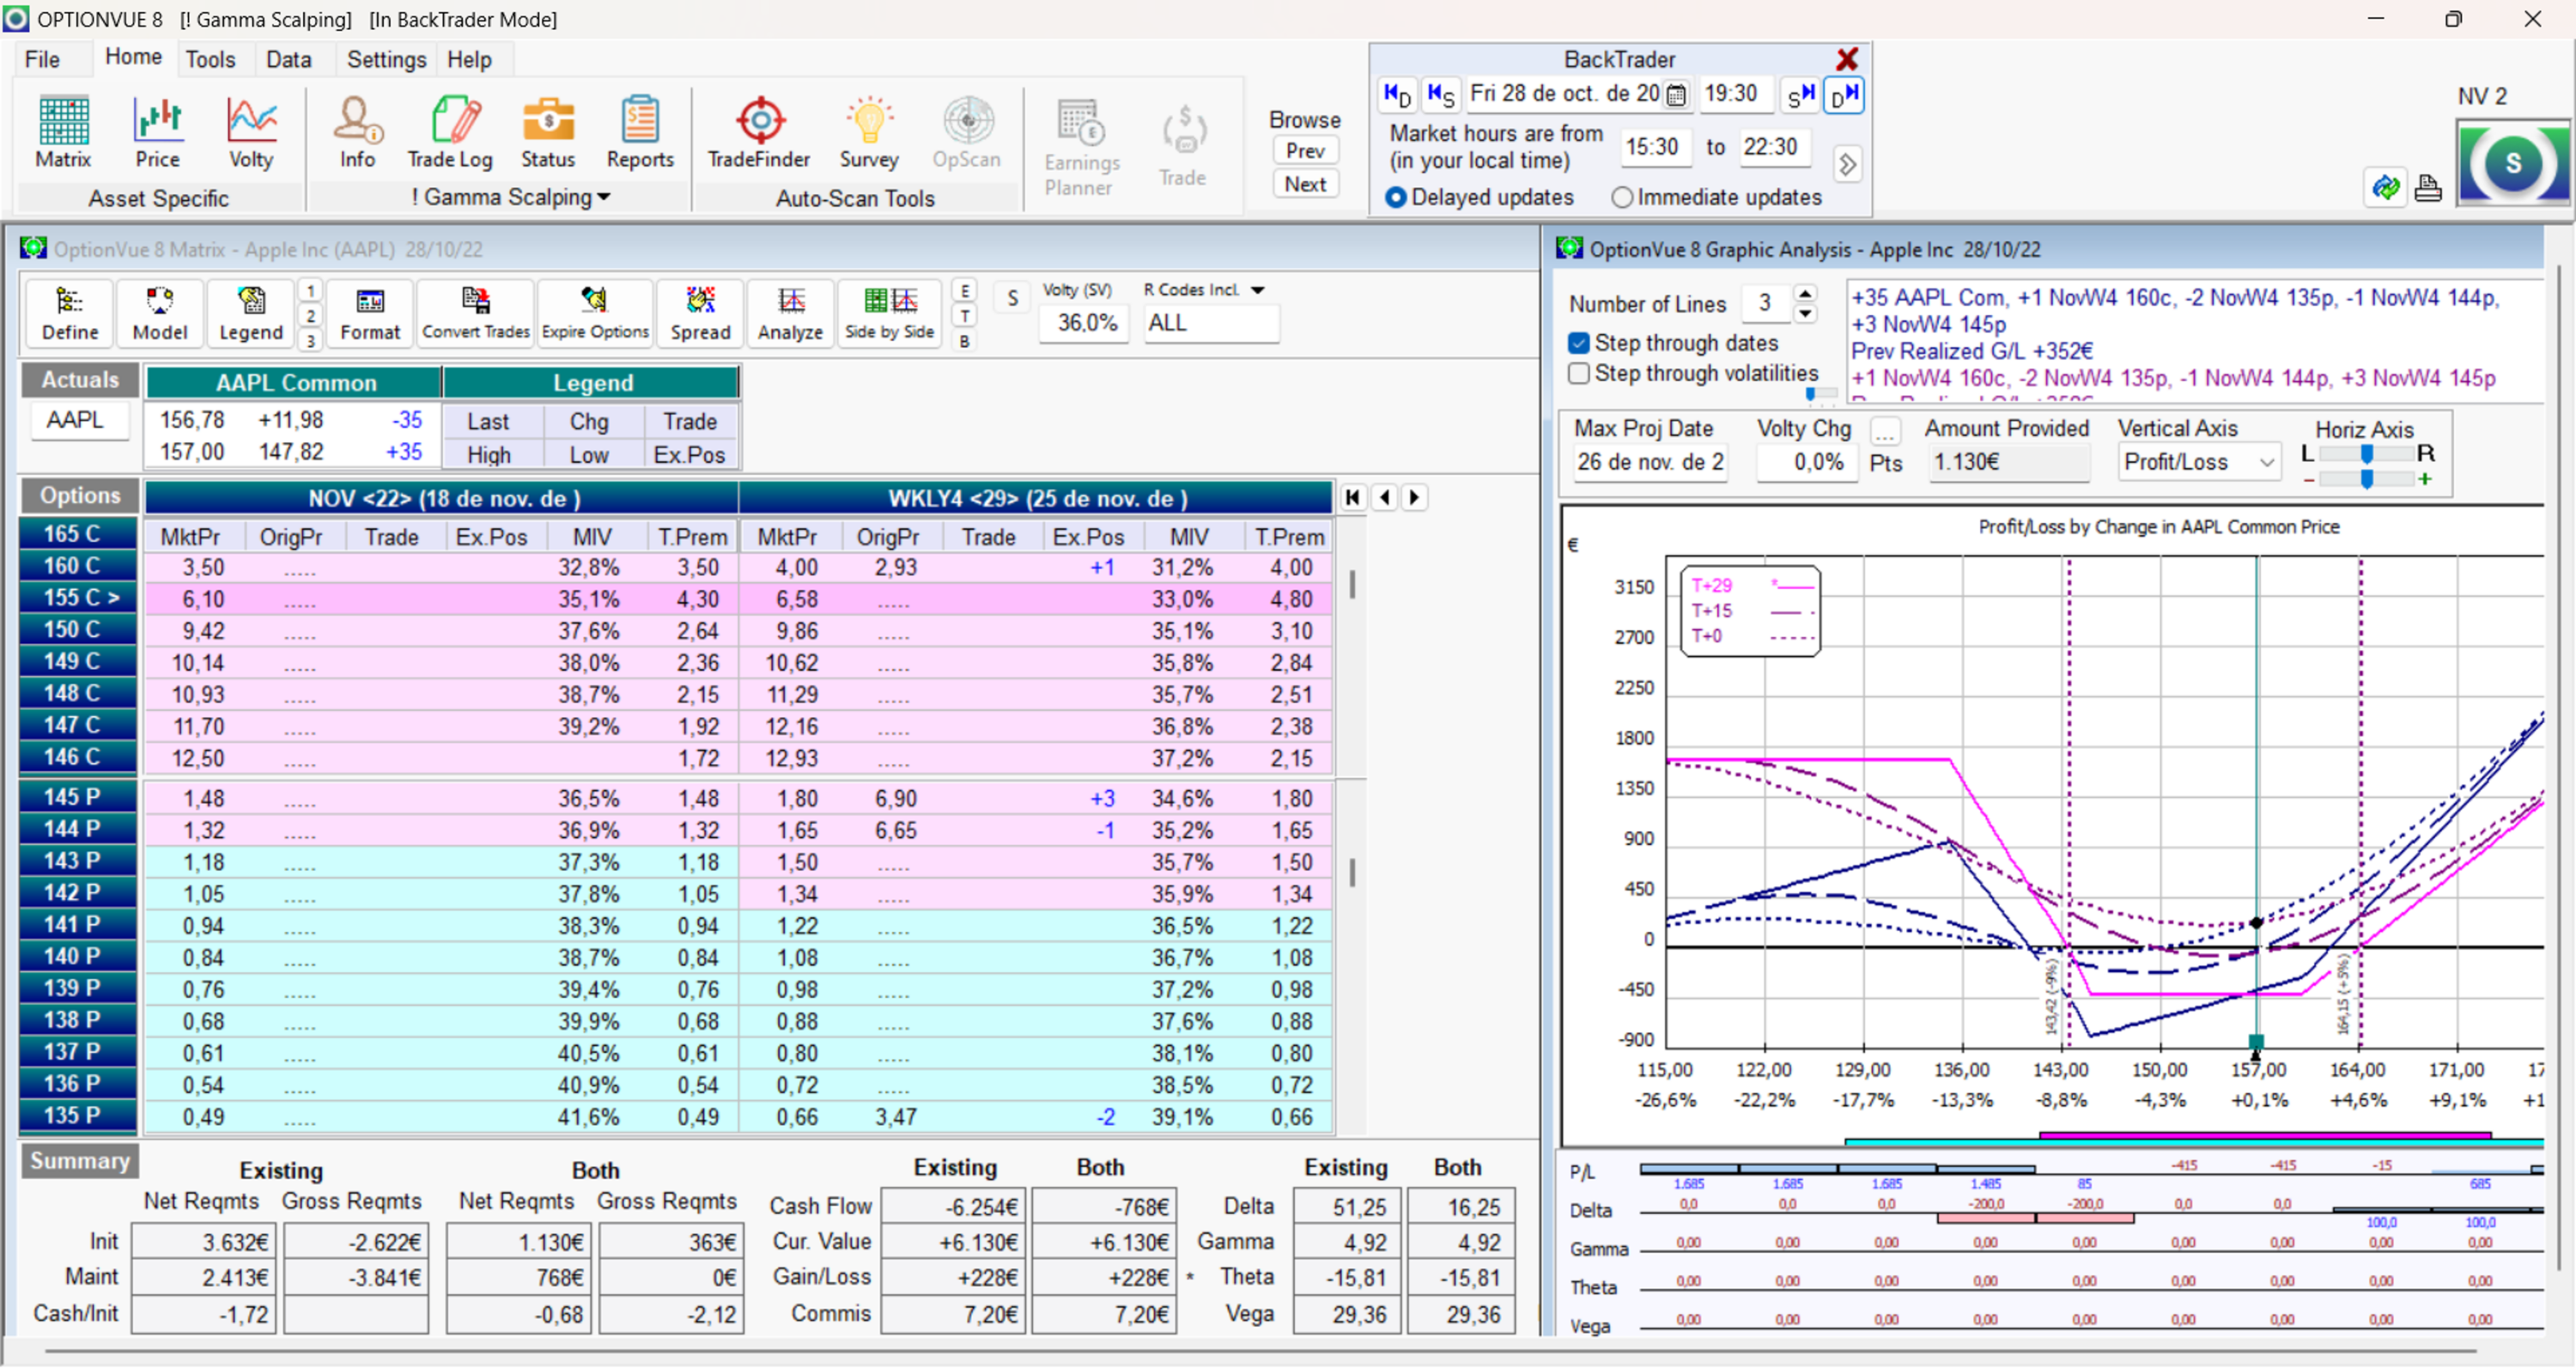Click Expire Options in Matrix toolbar
This screenshot has height=1368, width=2576.
tap(595, 314)
